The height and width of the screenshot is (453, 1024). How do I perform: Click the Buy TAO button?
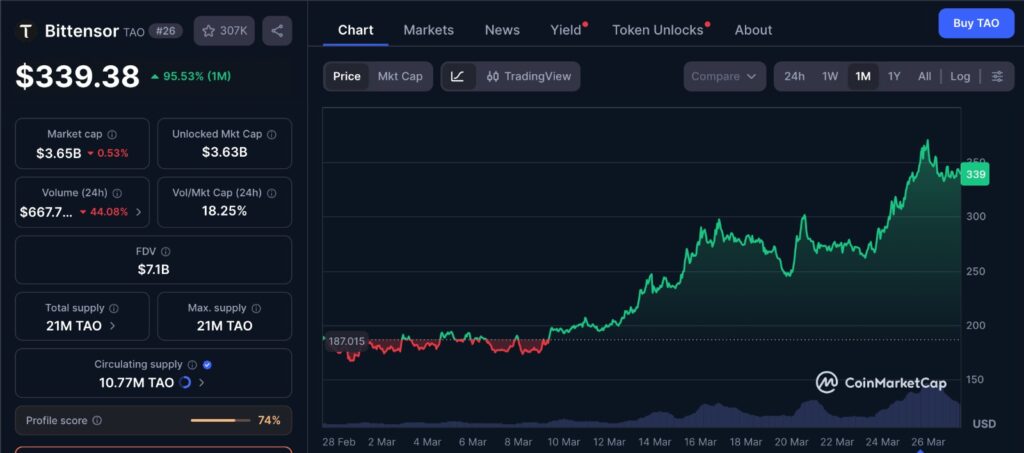[x=976, y=23]
